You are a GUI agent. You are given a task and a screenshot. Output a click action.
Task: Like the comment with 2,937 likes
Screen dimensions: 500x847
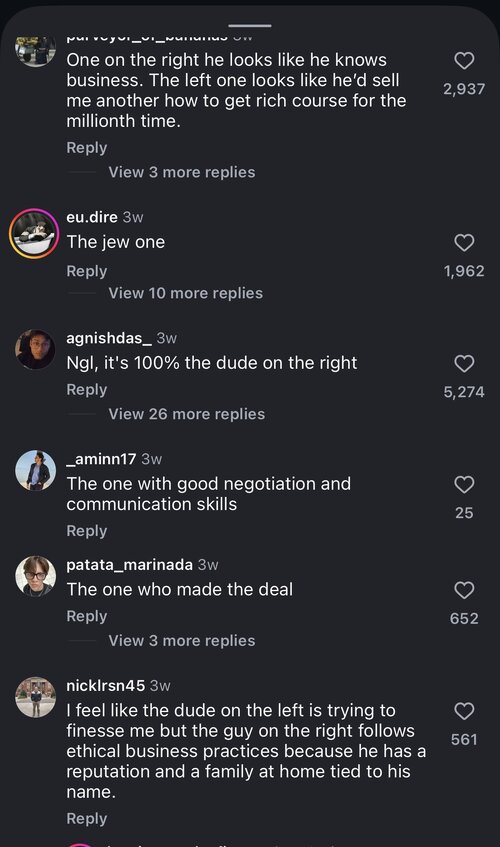[464, 60]
